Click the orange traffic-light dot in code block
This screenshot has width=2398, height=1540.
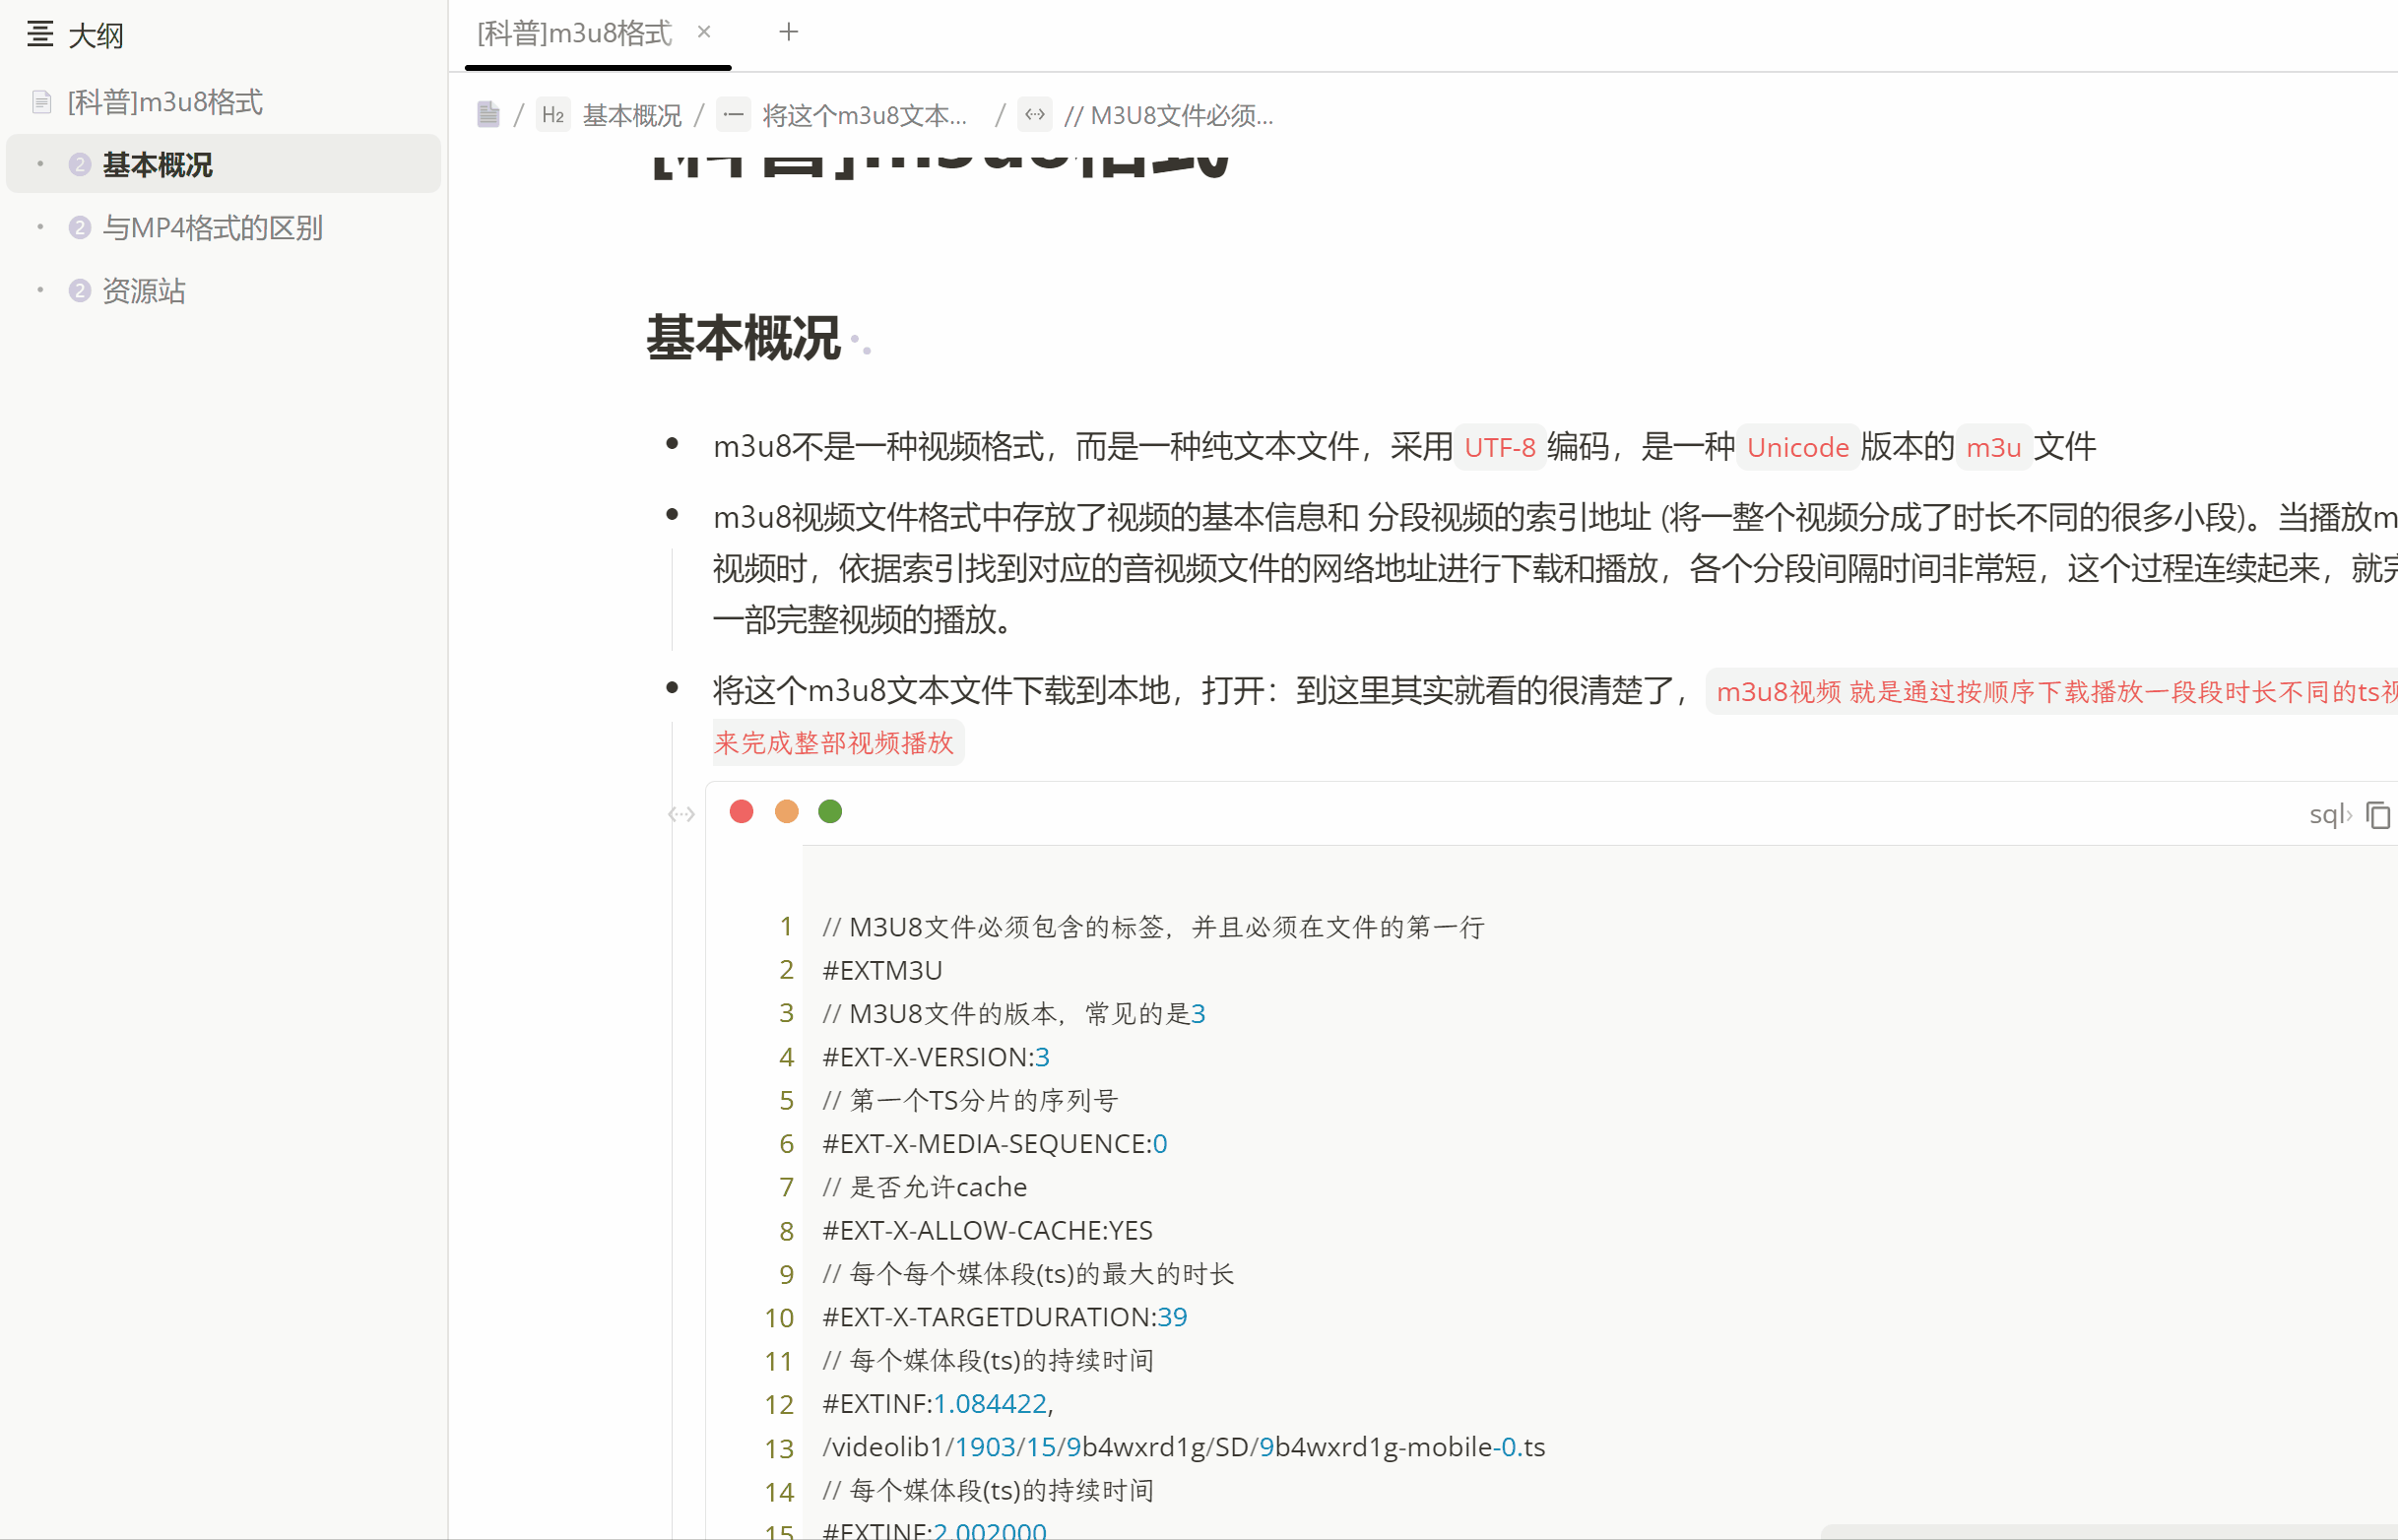tap(786, 811)
